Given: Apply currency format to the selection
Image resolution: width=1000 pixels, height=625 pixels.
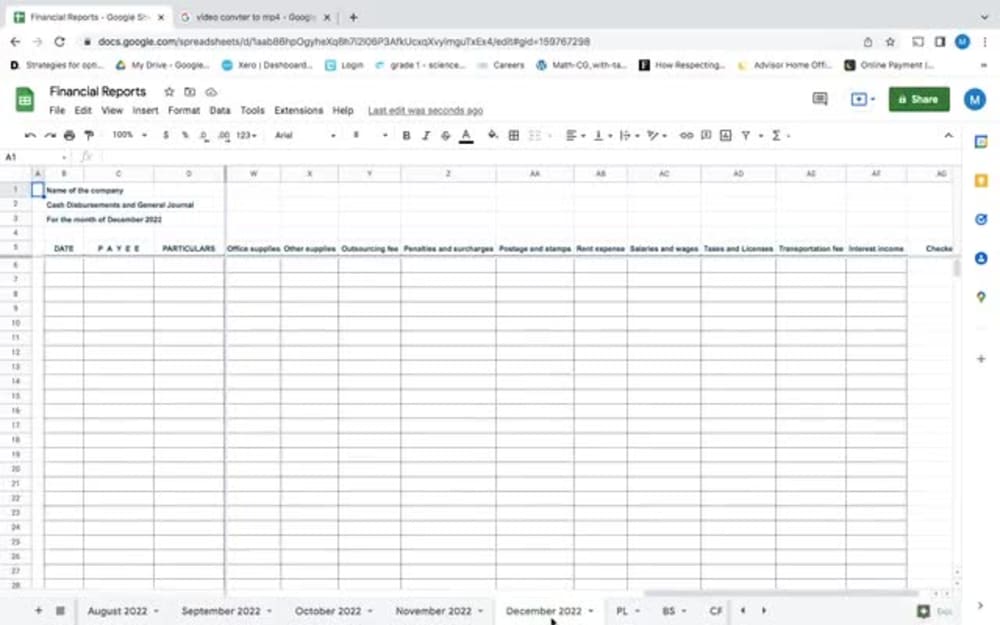Looking at the screenshot, I should [x=164, y=135].
